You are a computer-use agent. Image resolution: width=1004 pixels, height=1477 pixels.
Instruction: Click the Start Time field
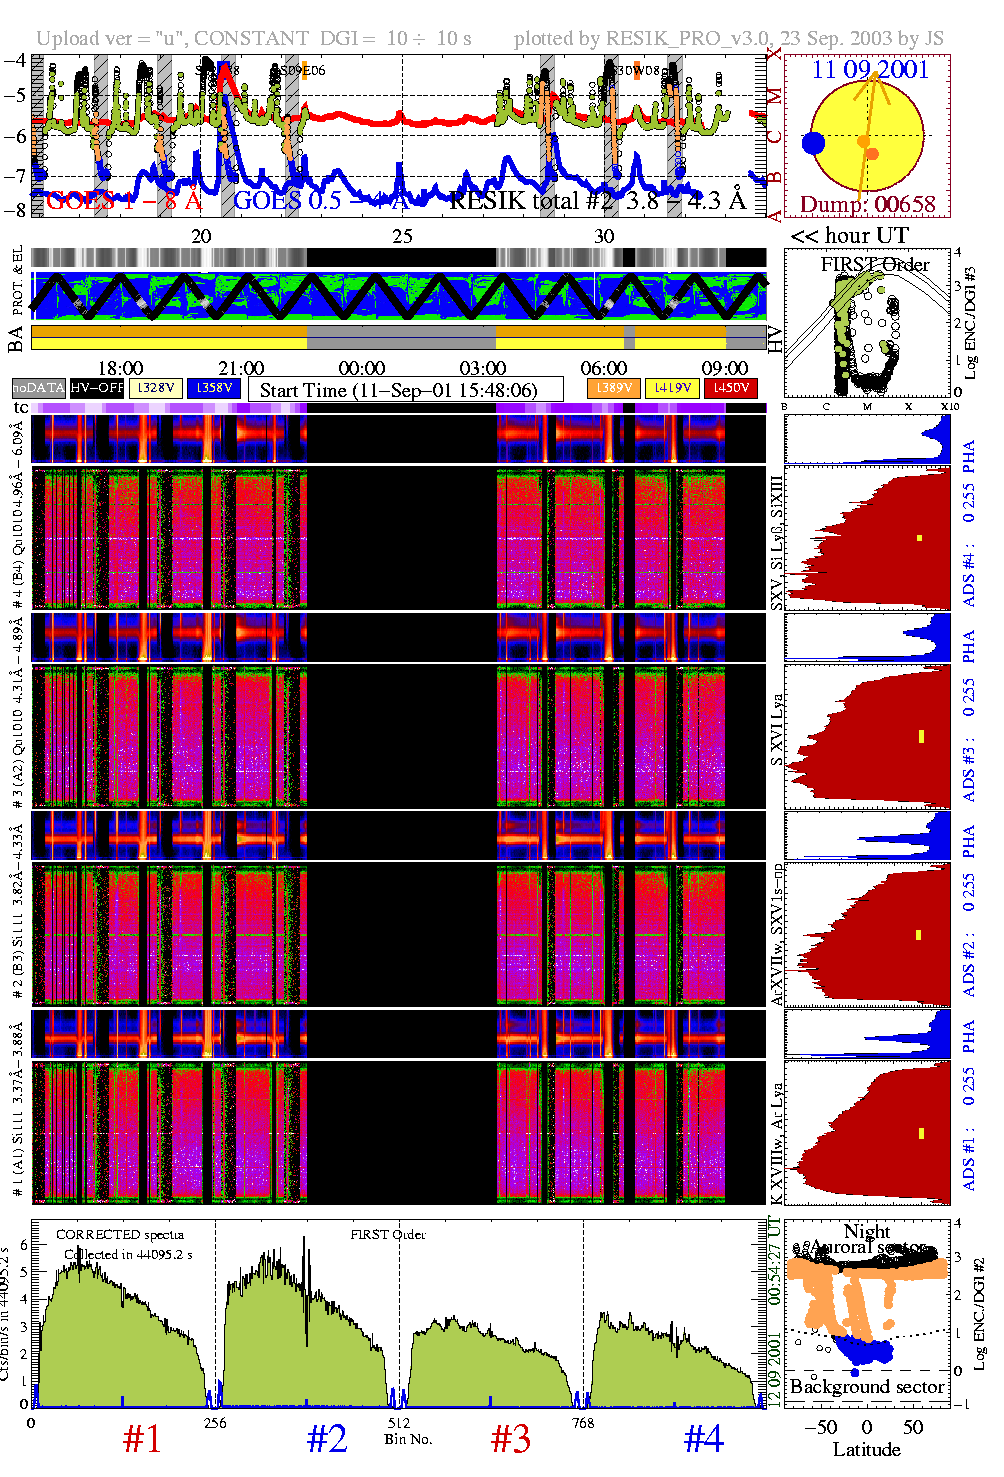(x=405, y=390)
